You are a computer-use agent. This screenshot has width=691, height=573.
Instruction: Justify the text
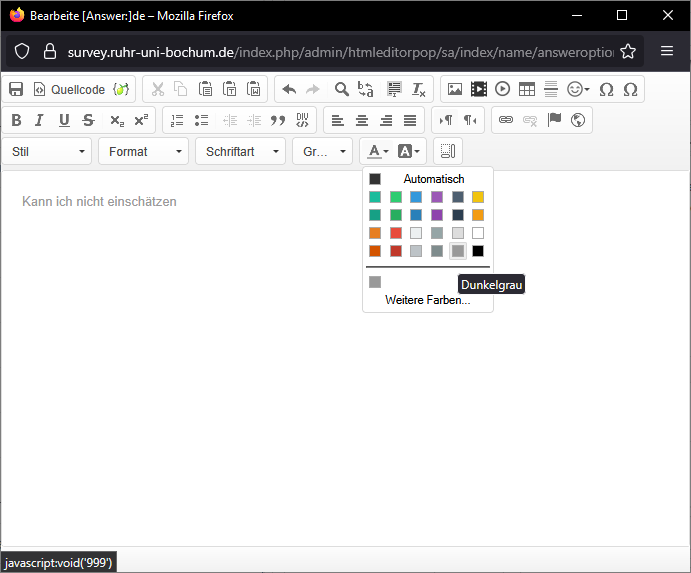click(410, 120)
